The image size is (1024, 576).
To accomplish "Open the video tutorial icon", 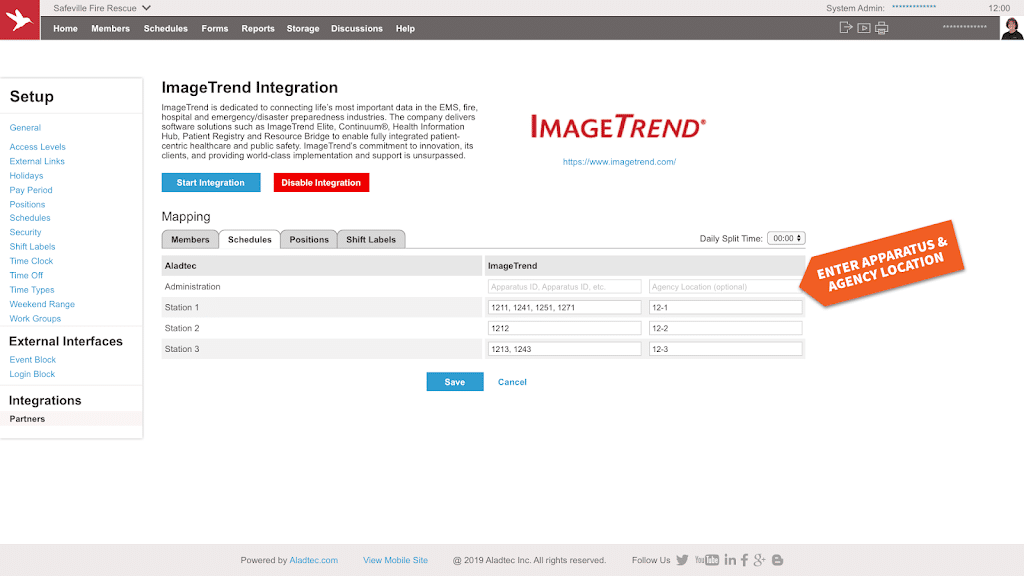I will coord(864,28).
